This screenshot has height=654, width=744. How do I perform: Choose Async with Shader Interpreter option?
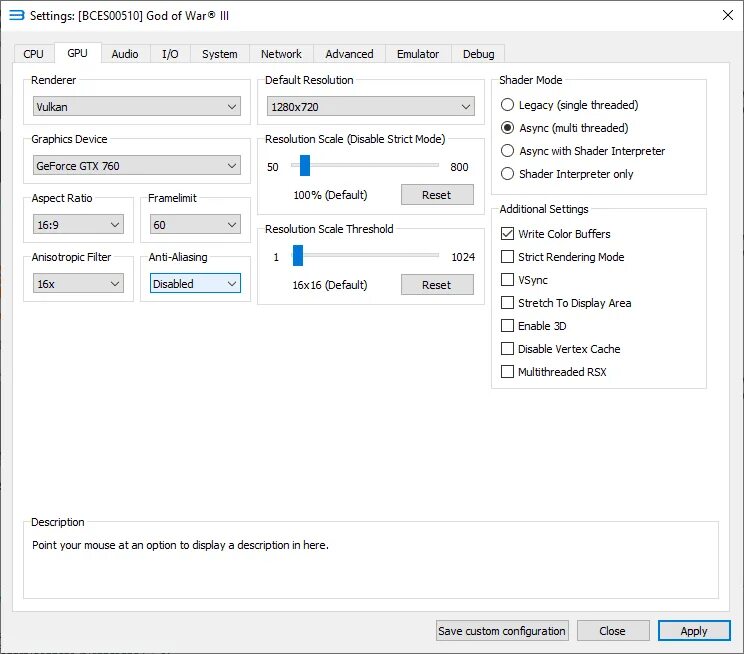[583, 151]
